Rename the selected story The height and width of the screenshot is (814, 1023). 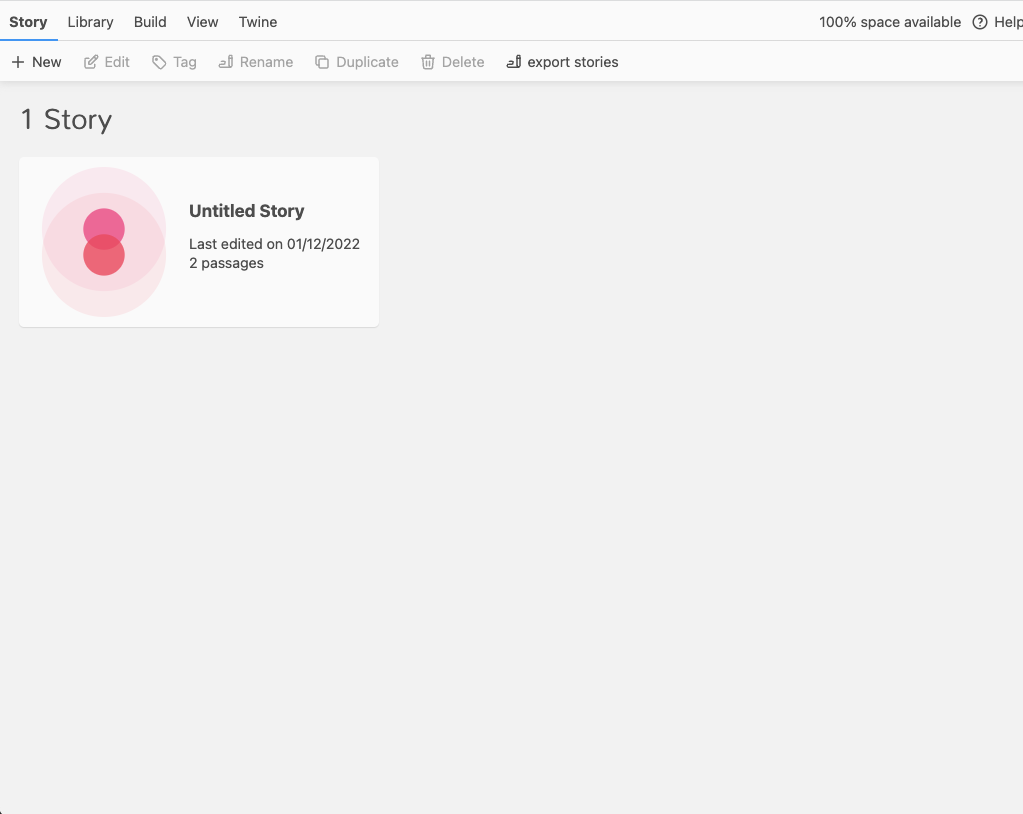(256, 62)
